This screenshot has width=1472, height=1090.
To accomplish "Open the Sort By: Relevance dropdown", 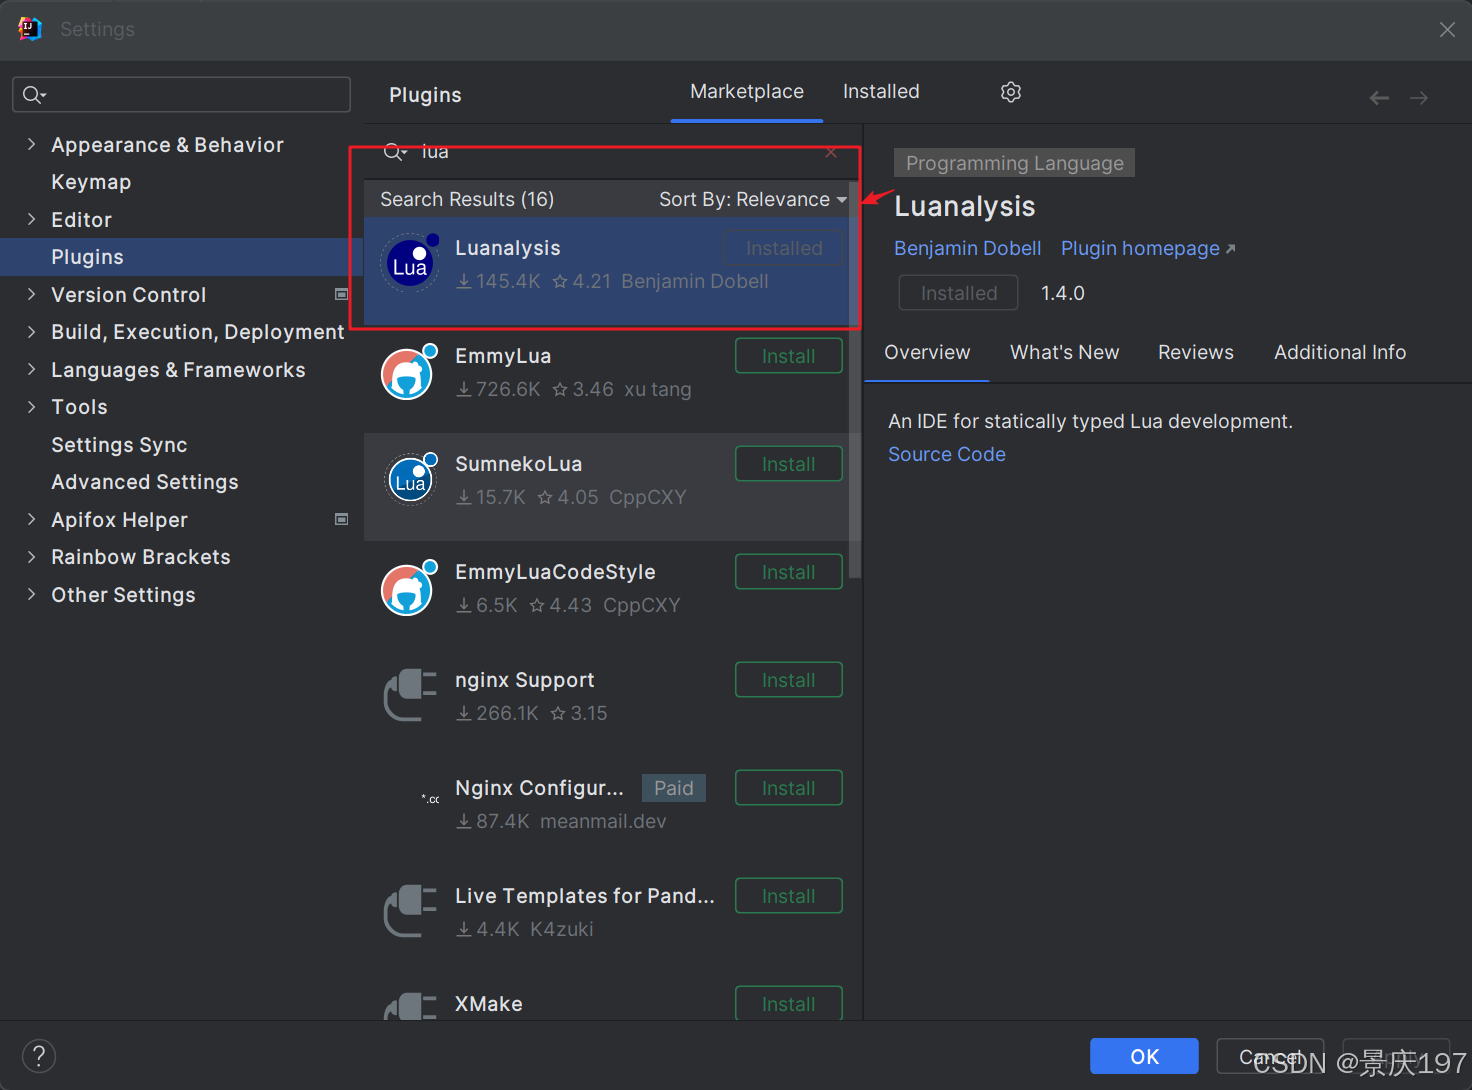I will [x=753, y=199].
